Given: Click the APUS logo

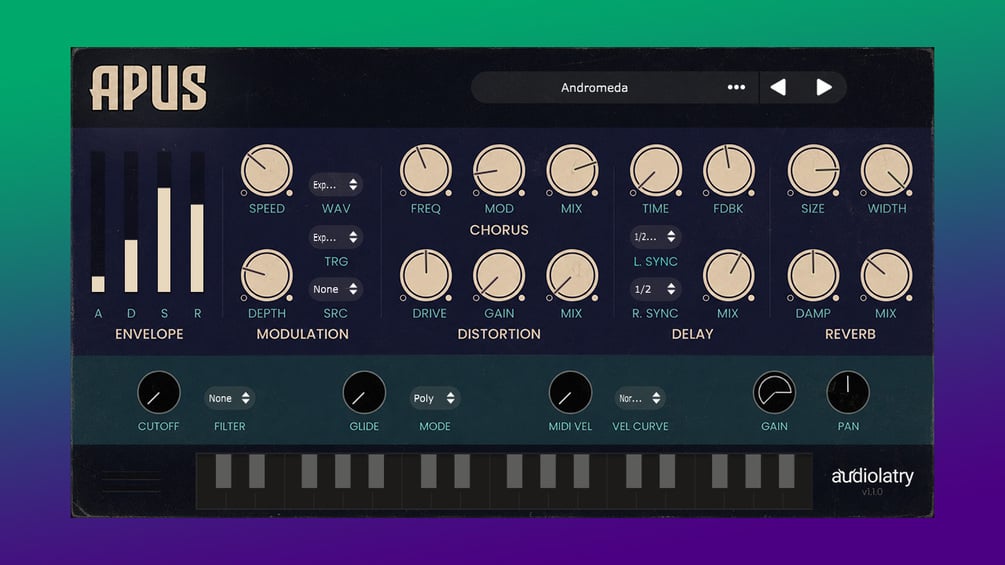Looking at the screenshot, I should click(x=149, y=88).
